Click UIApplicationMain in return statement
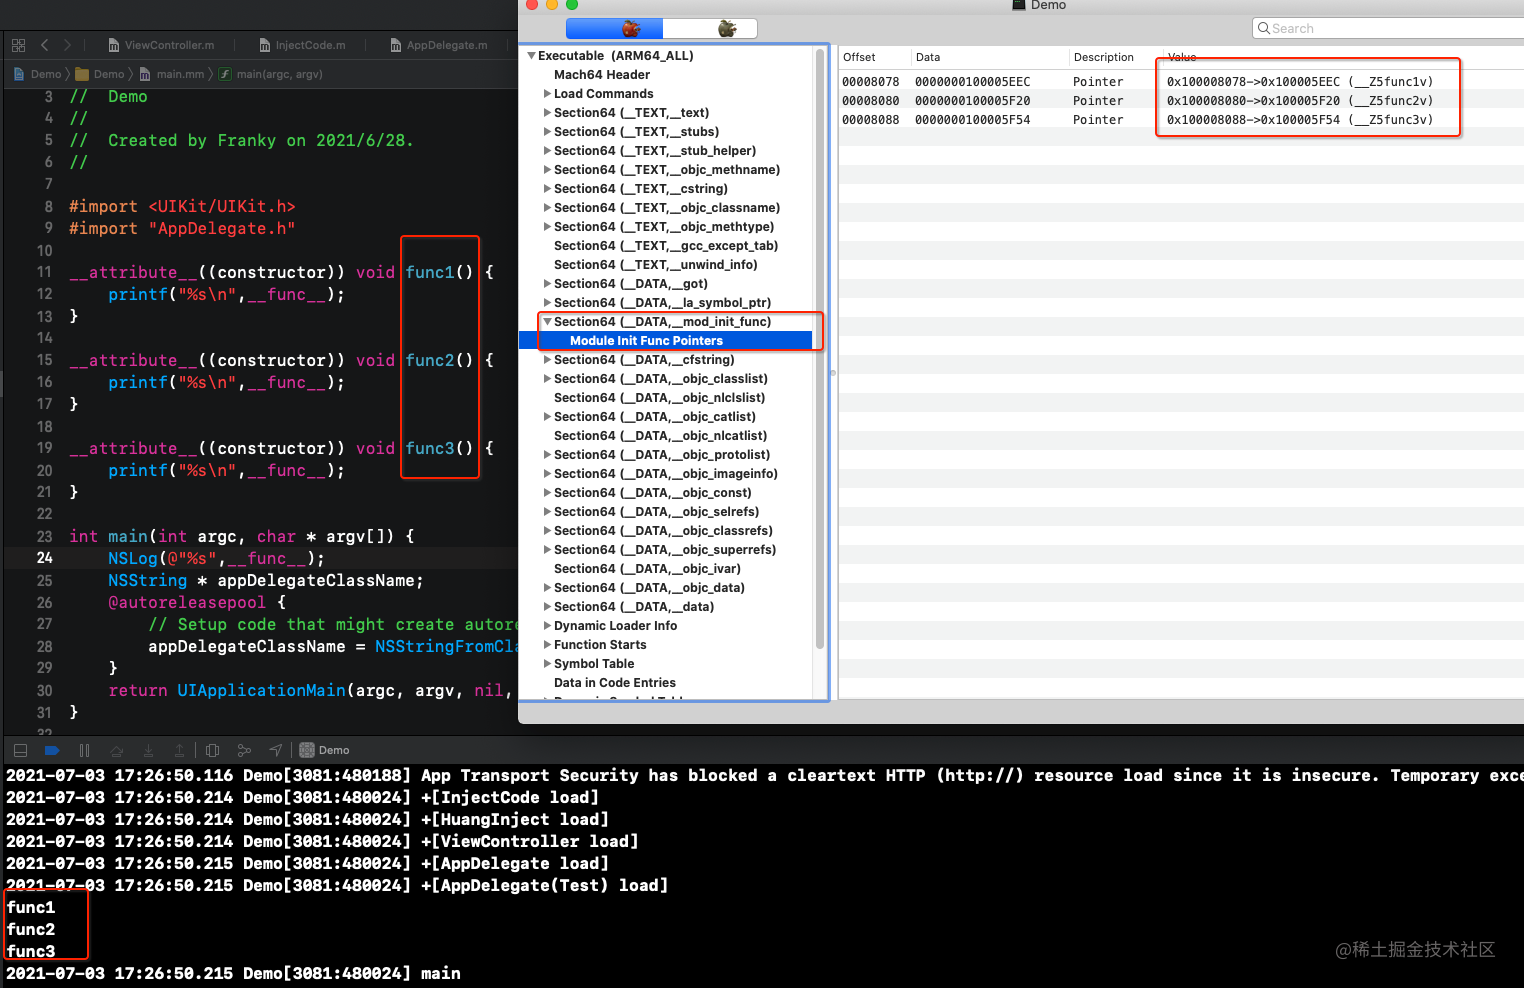 point(261,690)
